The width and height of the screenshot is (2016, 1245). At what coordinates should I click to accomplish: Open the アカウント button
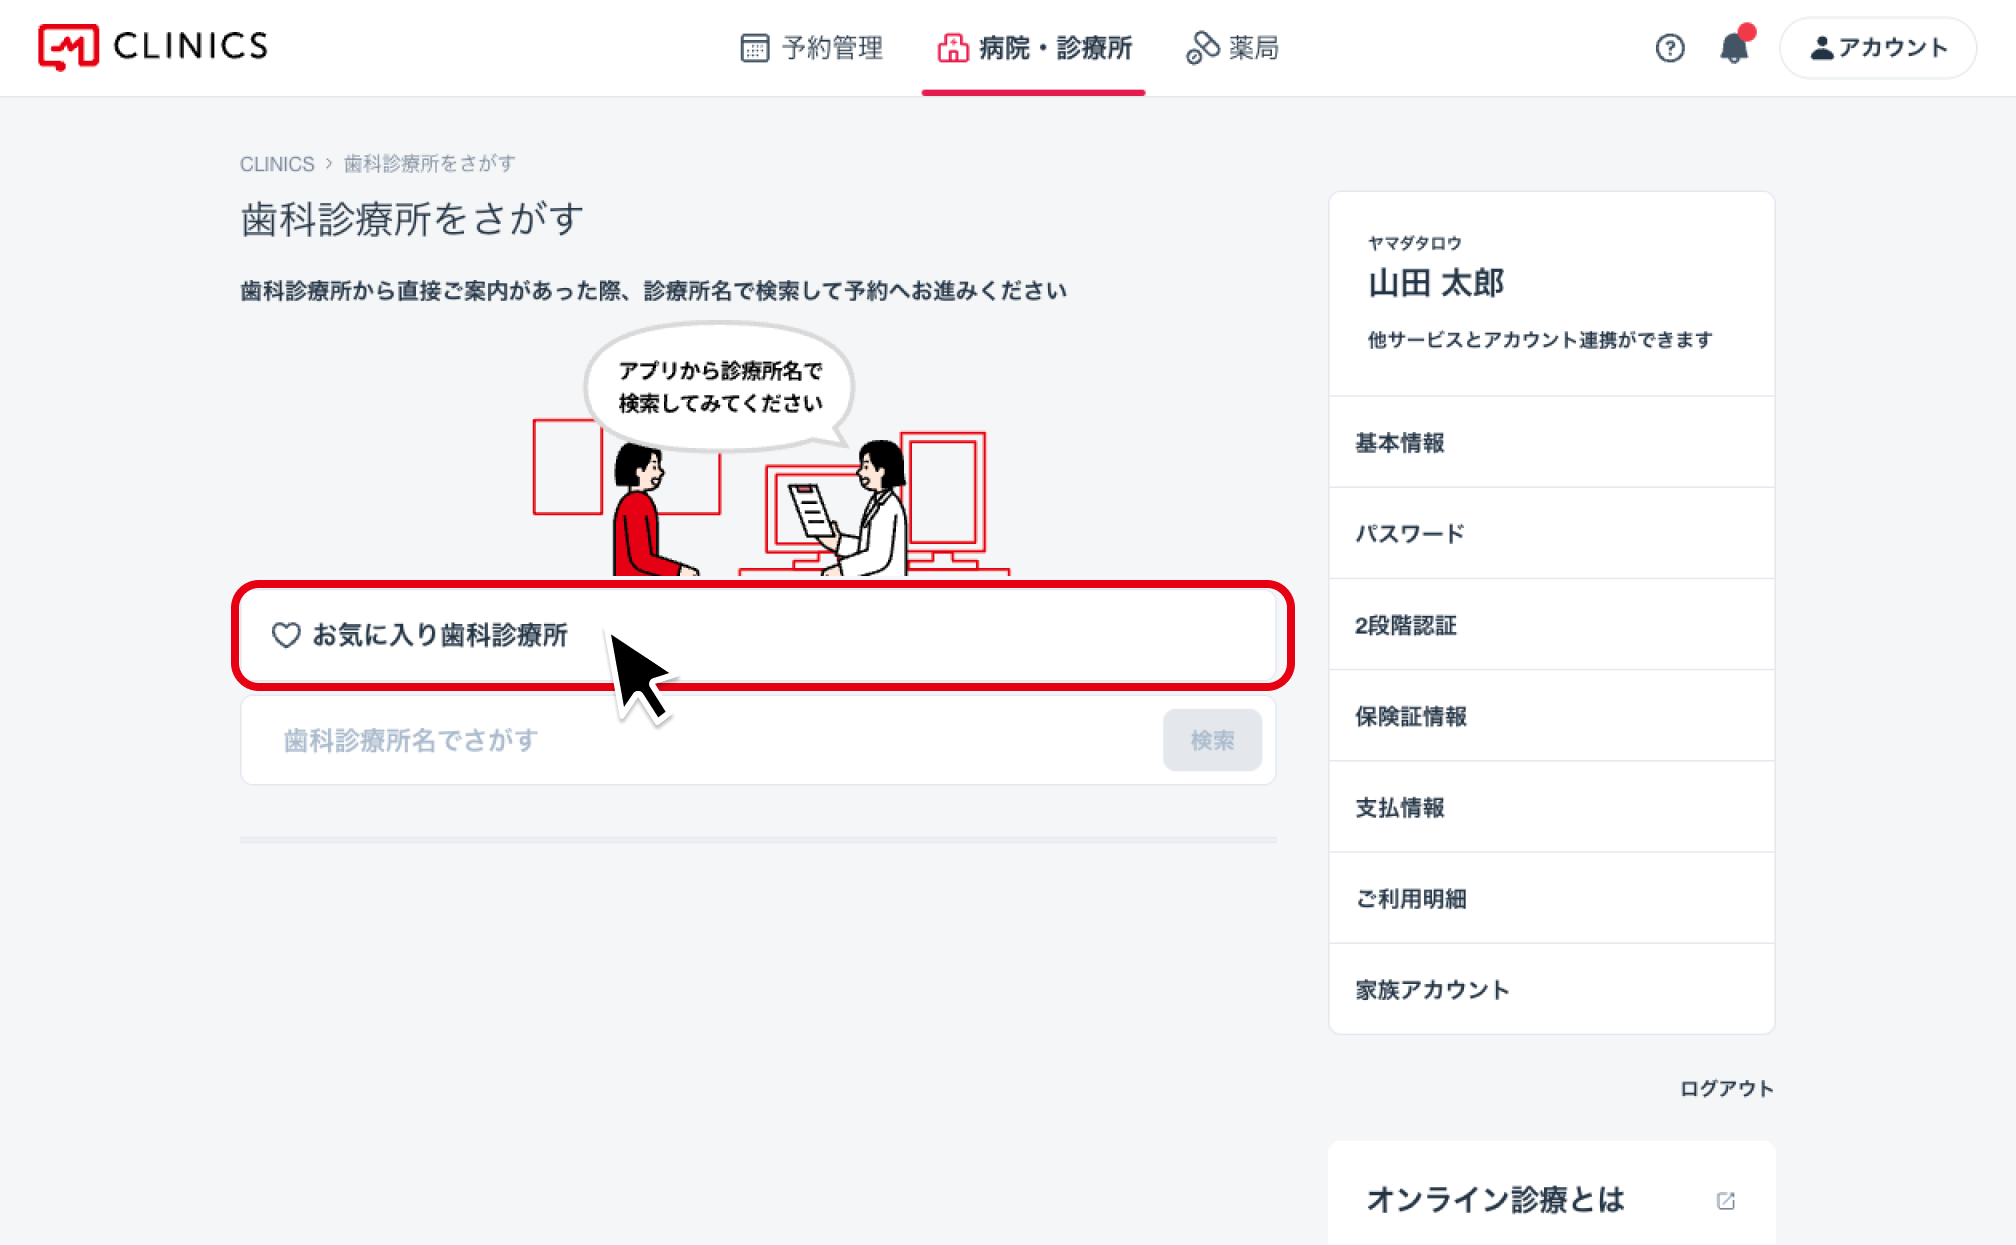(x=1878, y=48)
